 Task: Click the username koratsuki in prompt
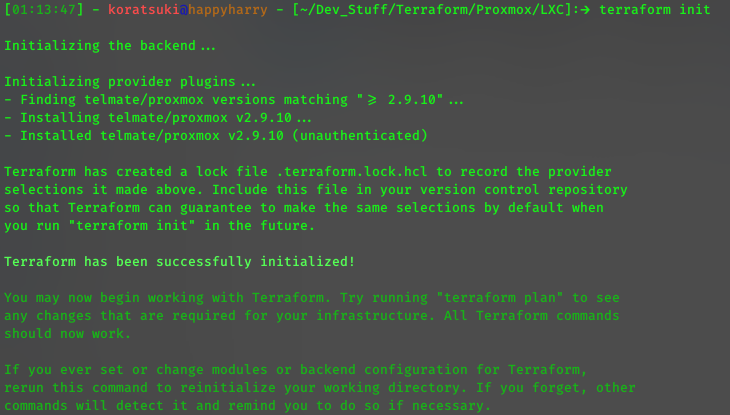pyautogui.click(x=144, y=9)
